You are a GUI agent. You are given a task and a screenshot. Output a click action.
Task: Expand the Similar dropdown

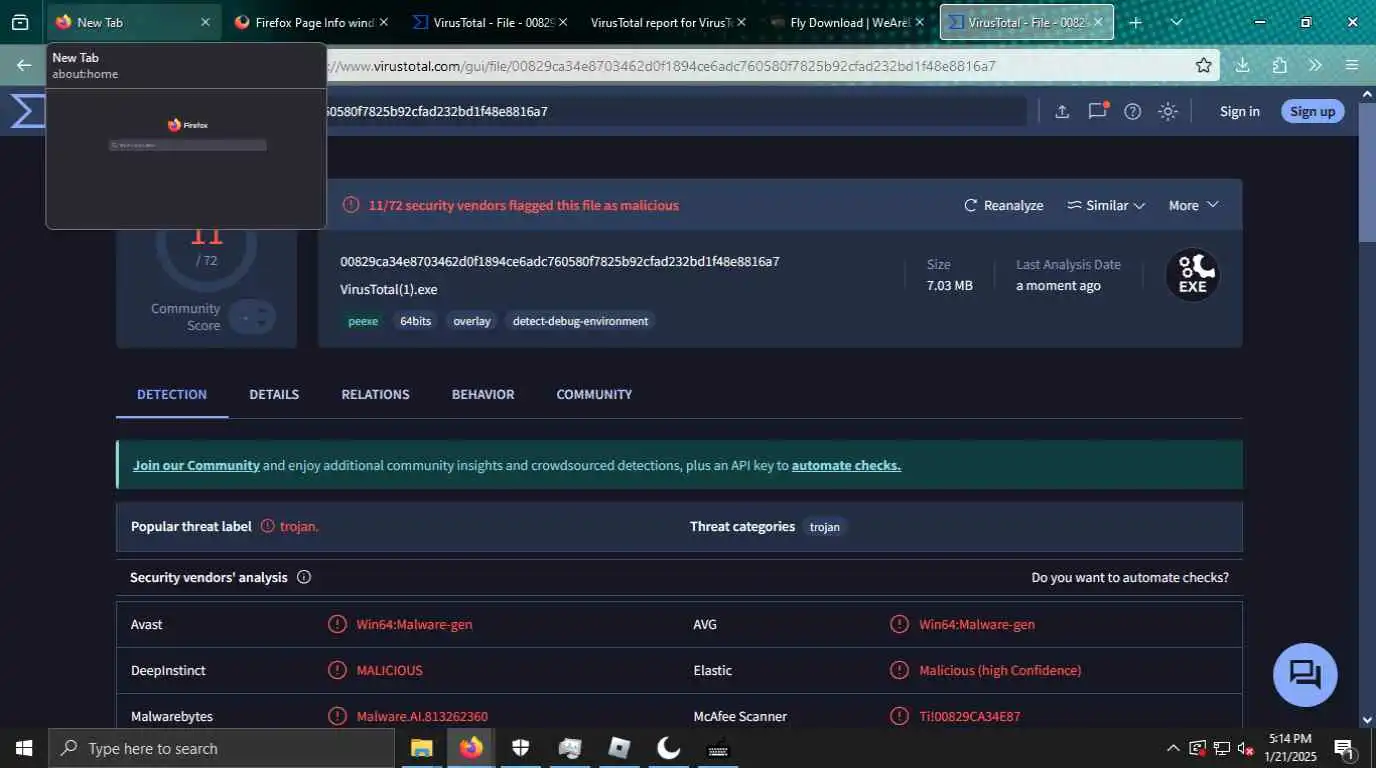(1105, 205)
